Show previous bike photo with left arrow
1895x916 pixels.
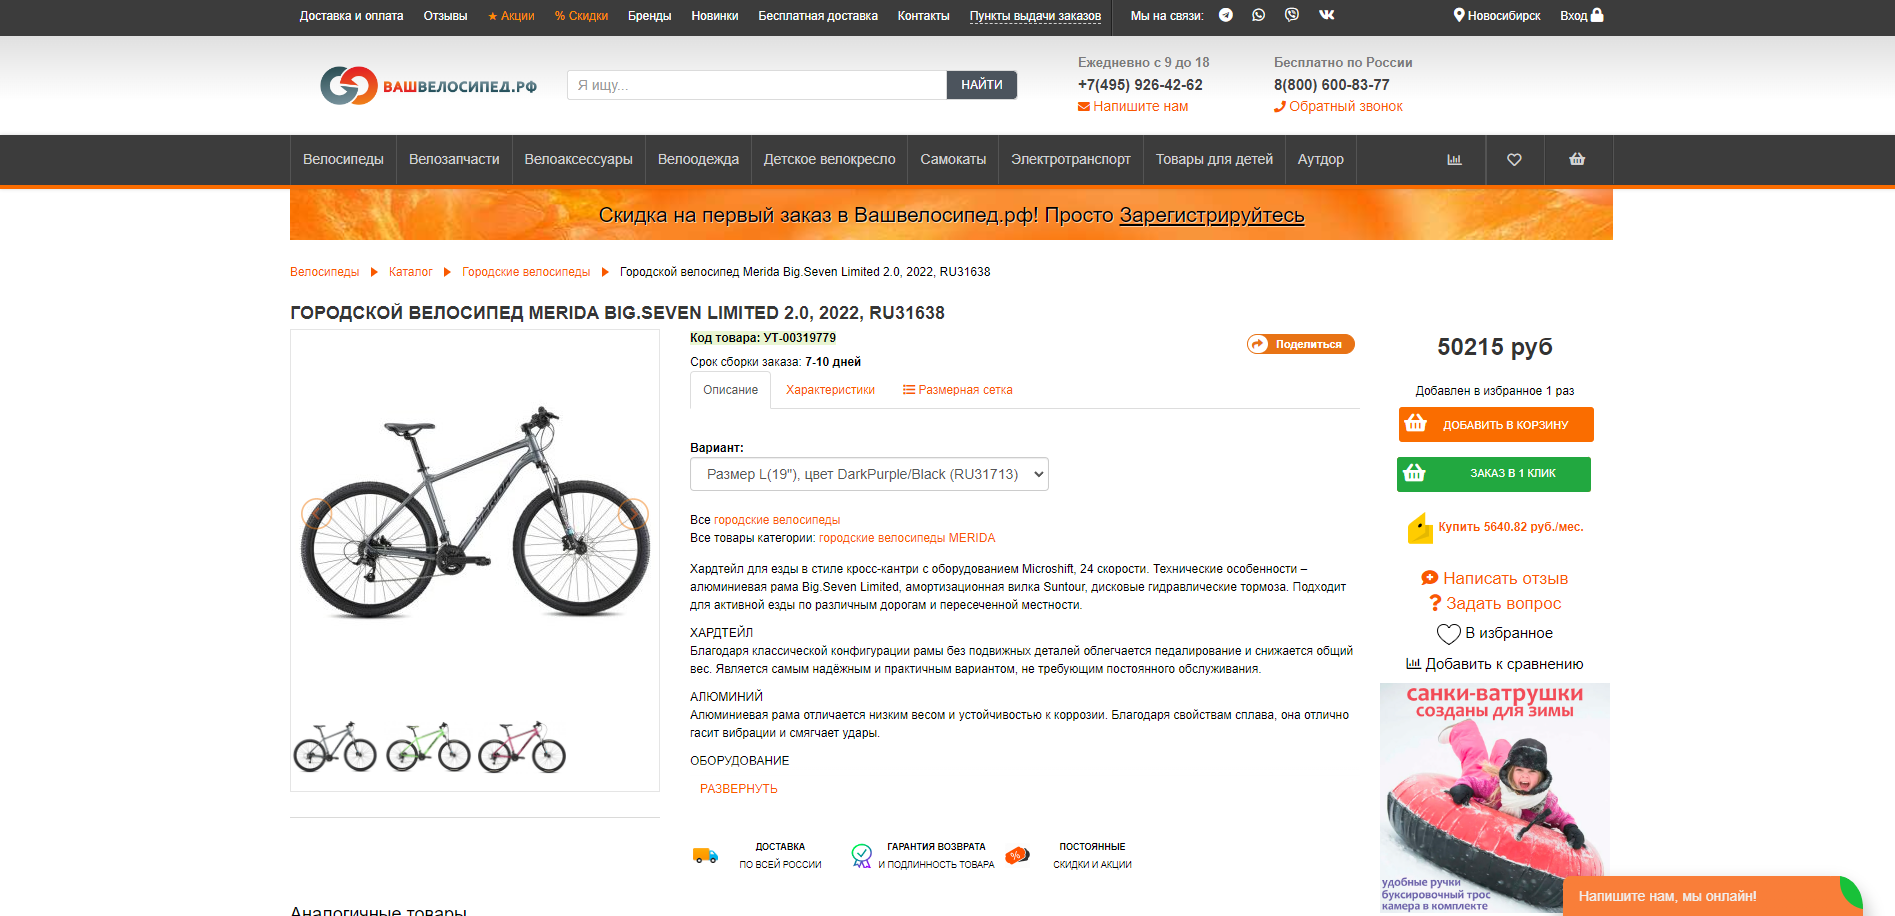click(x=316, y=513)
